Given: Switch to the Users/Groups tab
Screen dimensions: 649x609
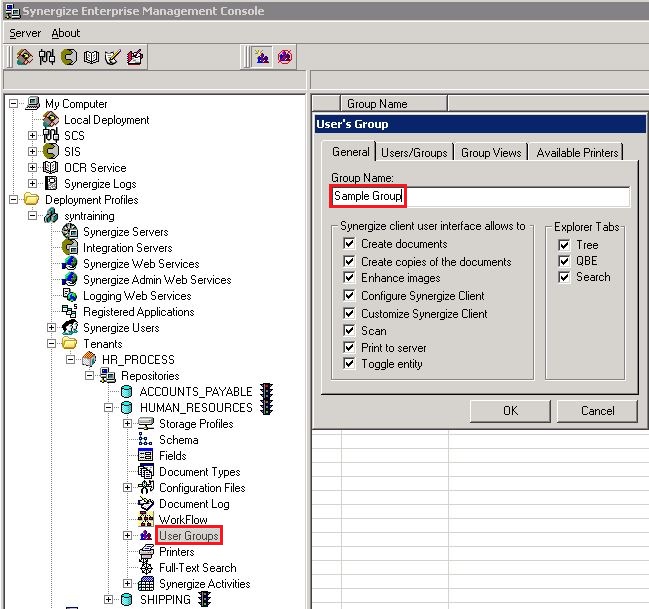Looking at the screenshot, I should pyautogui.click(x=414, y=153).
